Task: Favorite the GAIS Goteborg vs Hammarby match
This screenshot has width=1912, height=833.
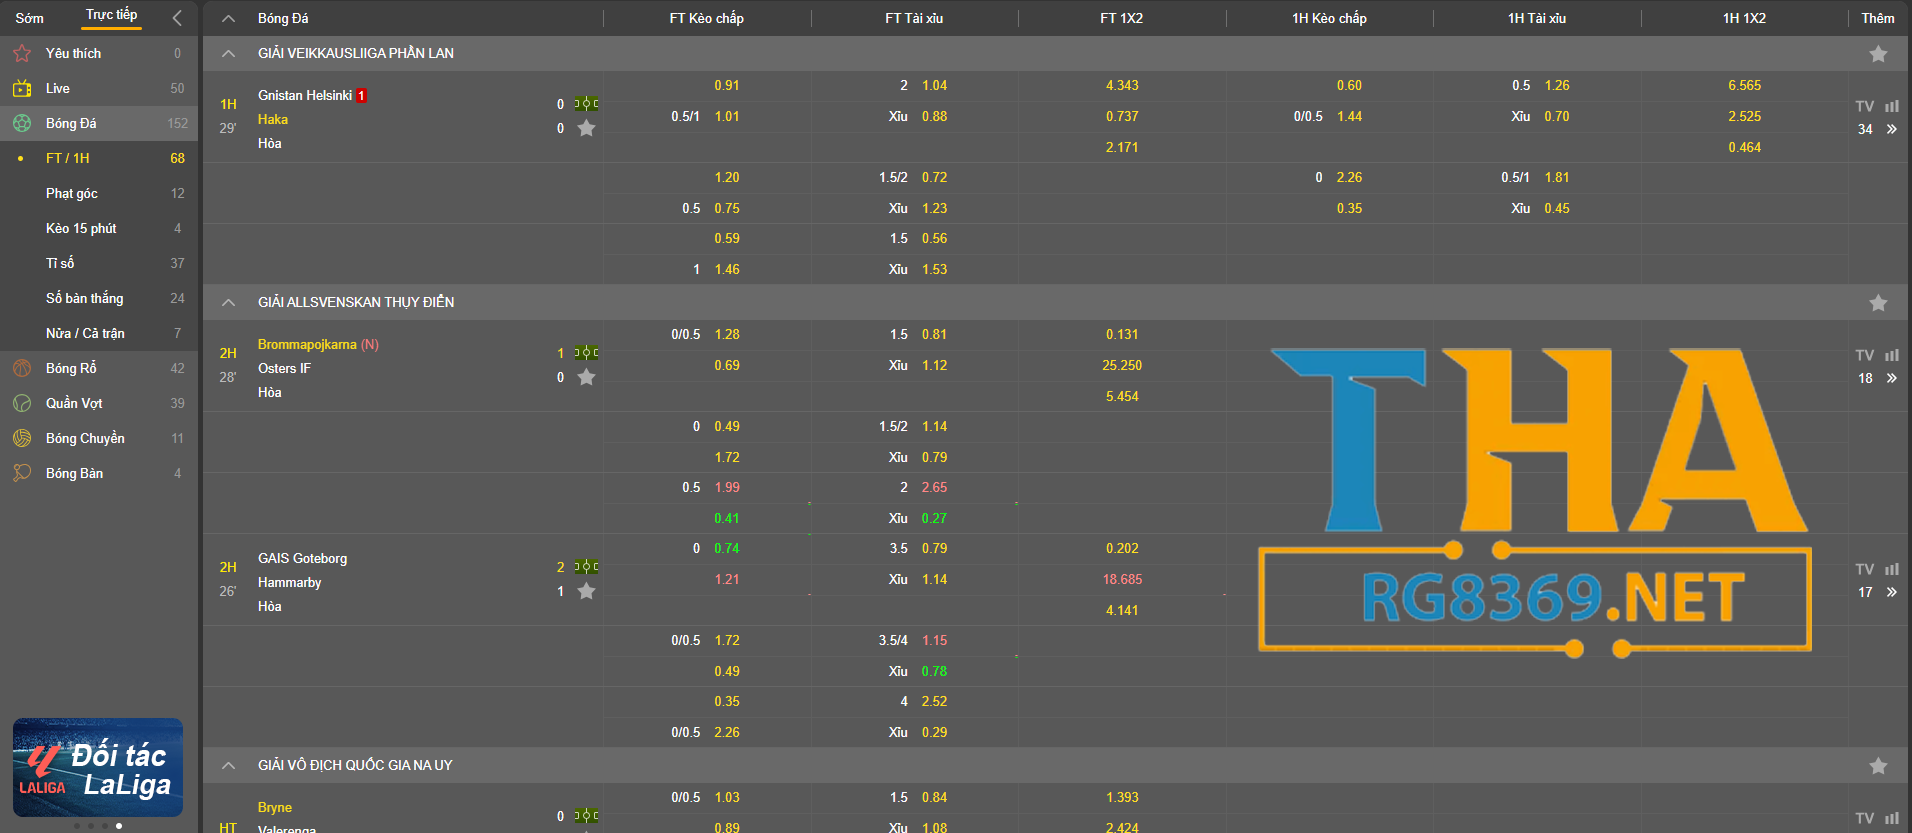Action: pyautogui.click(x=586, y=591)
